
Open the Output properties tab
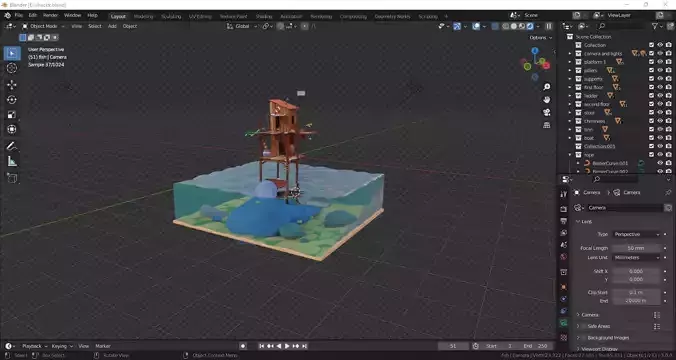[x=563, y=221]
